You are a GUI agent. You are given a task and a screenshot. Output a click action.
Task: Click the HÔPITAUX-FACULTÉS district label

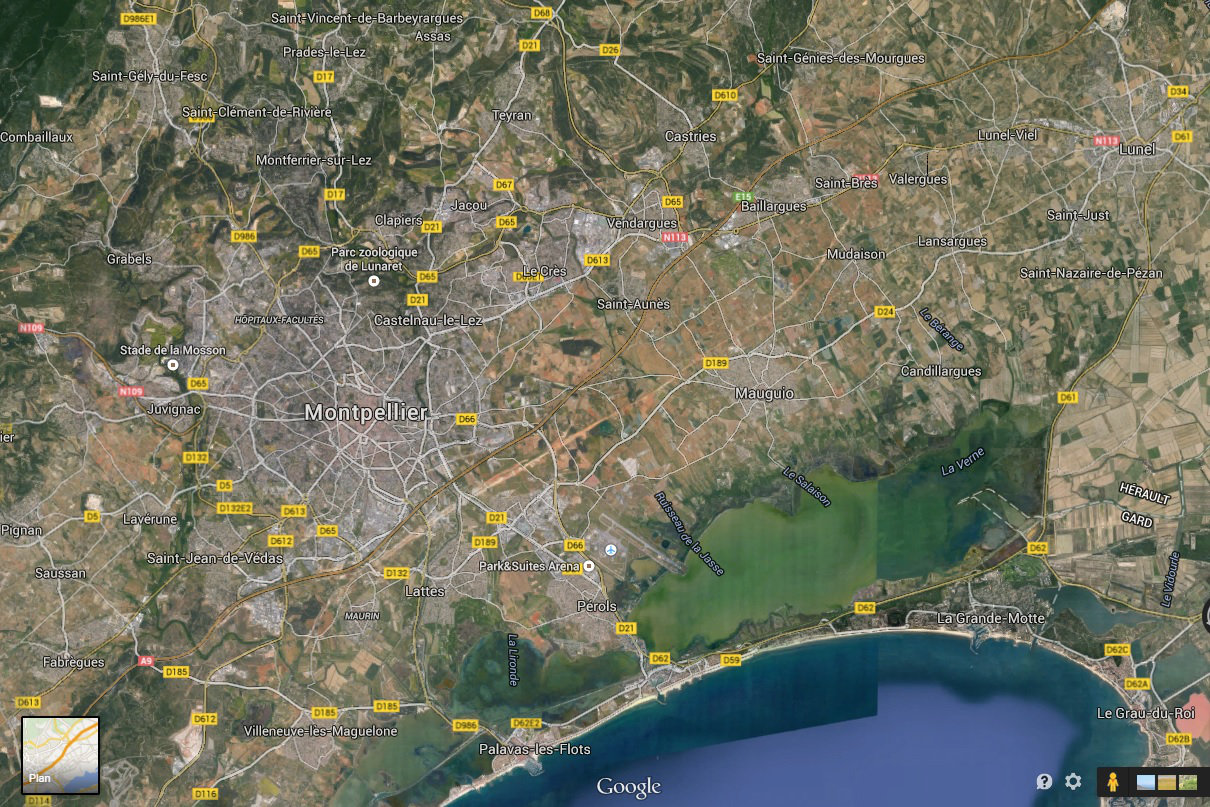278,320
